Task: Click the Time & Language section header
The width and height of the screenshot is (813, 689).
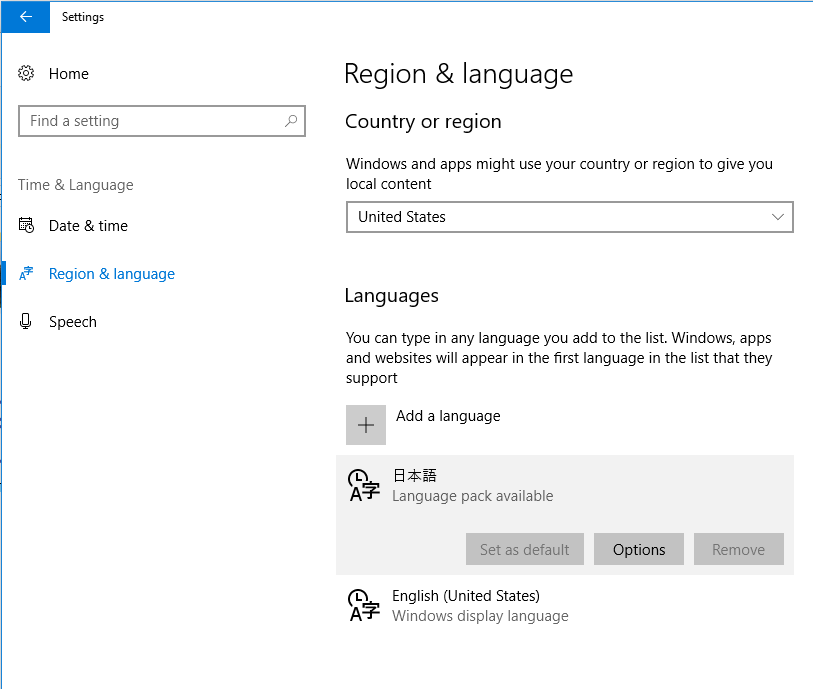Action: point(76,185)
